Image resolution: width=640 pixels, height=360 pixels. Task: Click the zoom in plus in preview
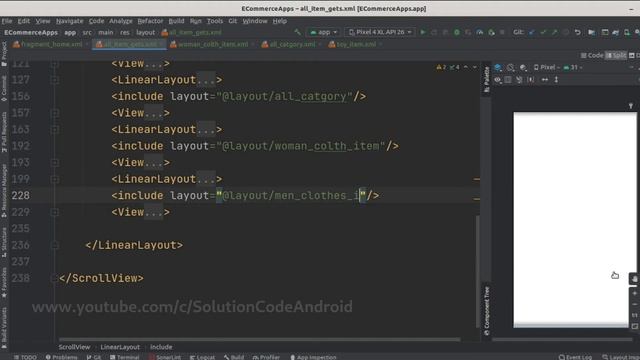click(634, 293)
